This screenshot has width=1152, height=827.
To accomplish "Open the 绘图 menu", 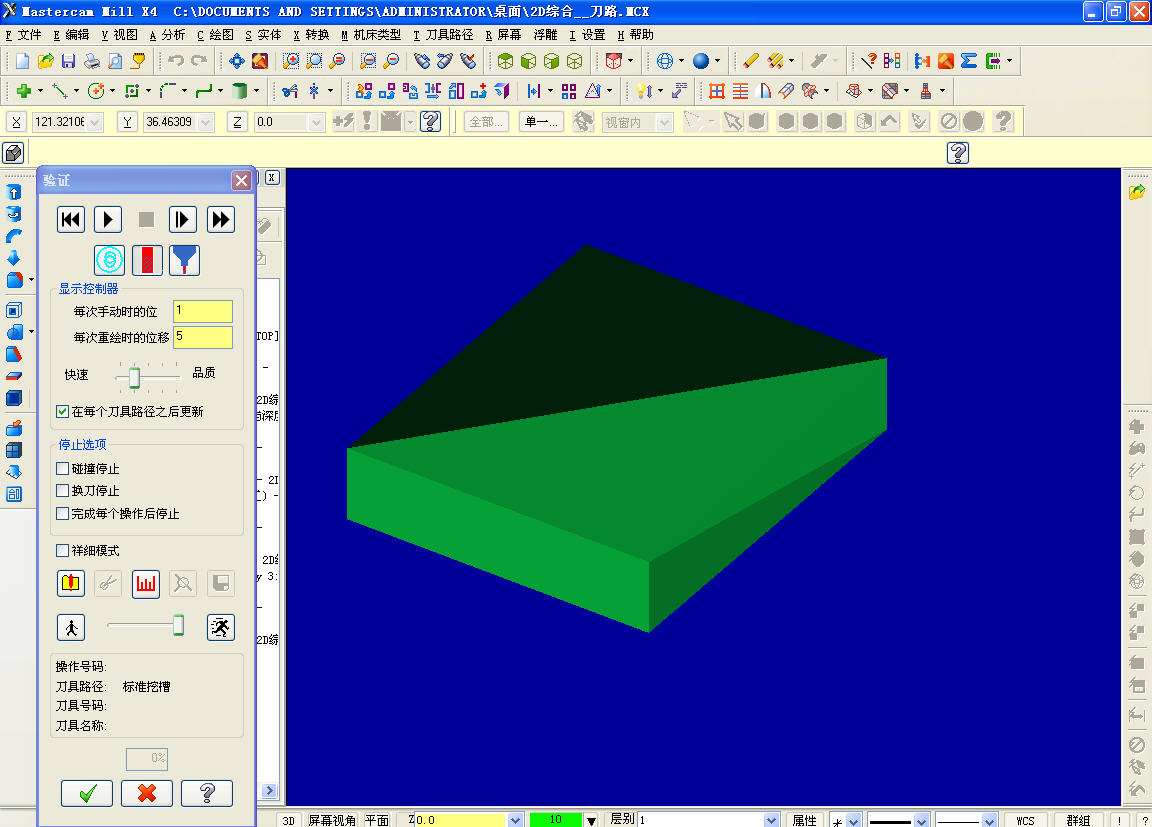I will (x=215, y=35).
